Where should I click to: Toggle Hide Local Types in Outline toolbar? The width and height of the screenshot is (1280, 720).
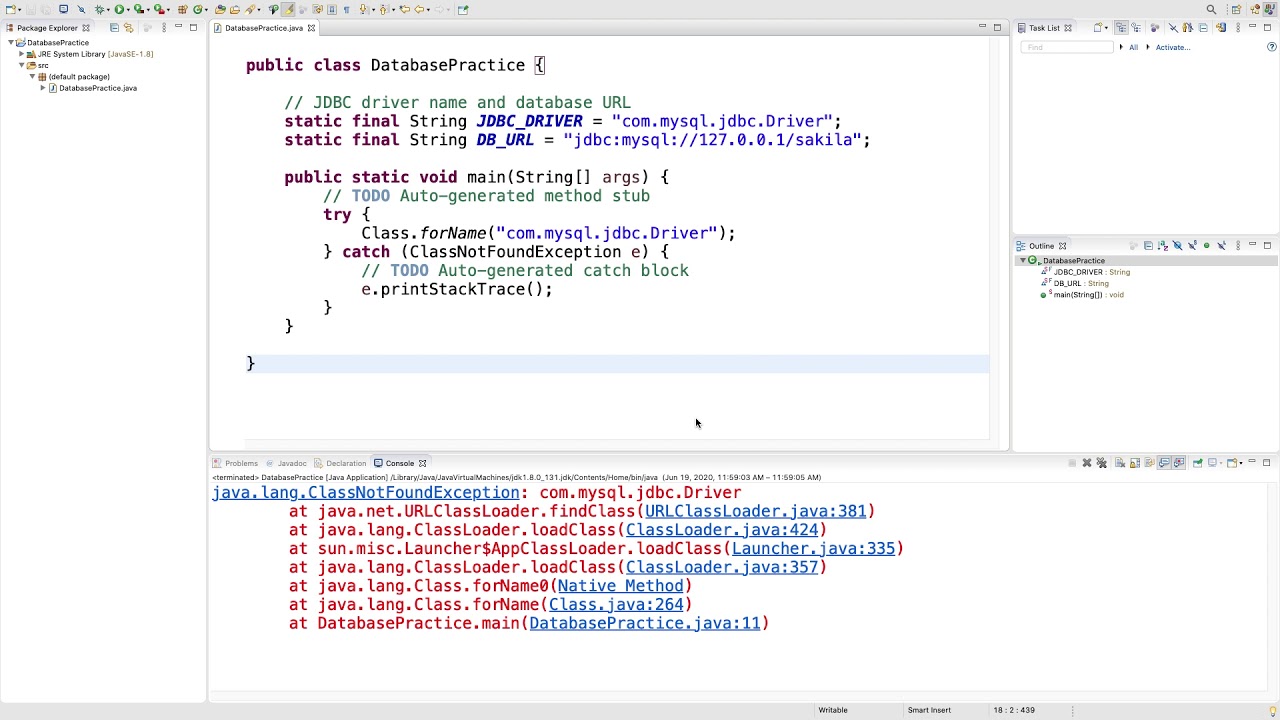click(1222, 246)
